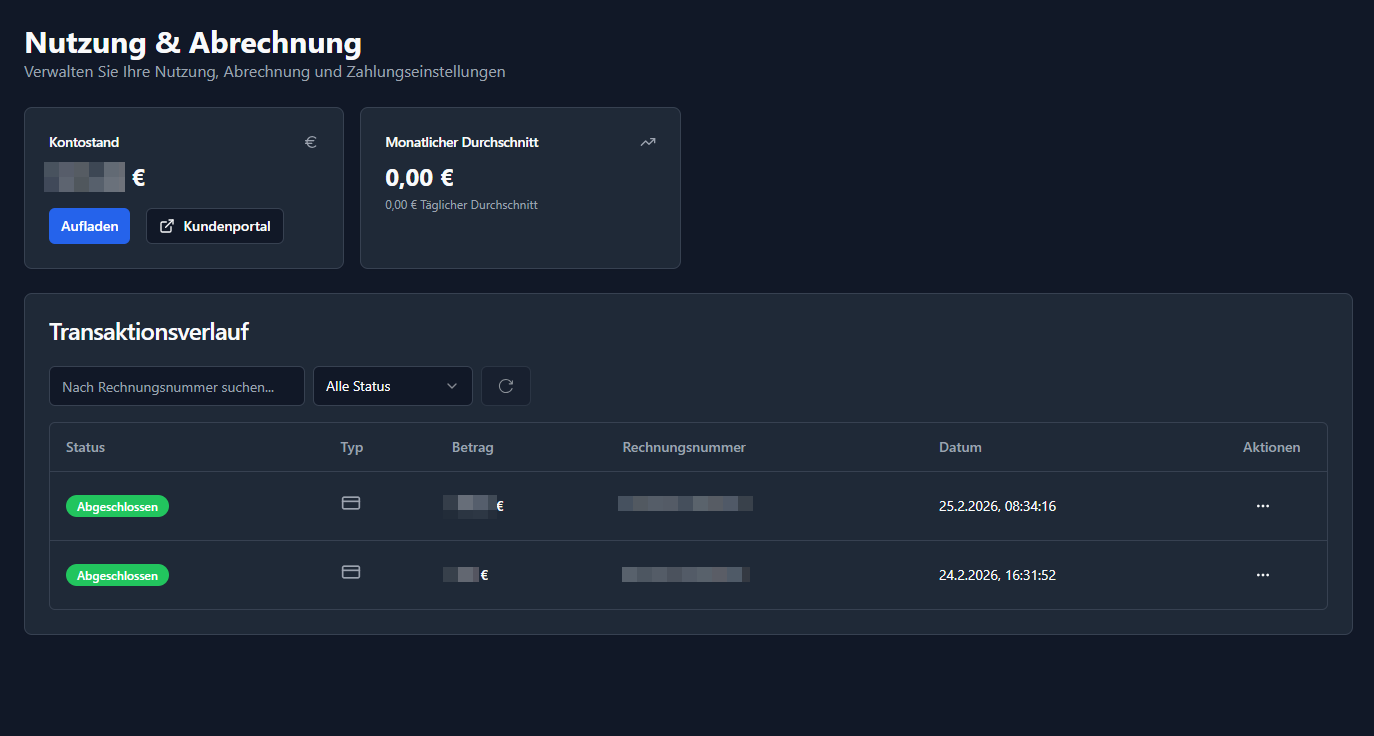Open the Kundenportal

point(215,226)
